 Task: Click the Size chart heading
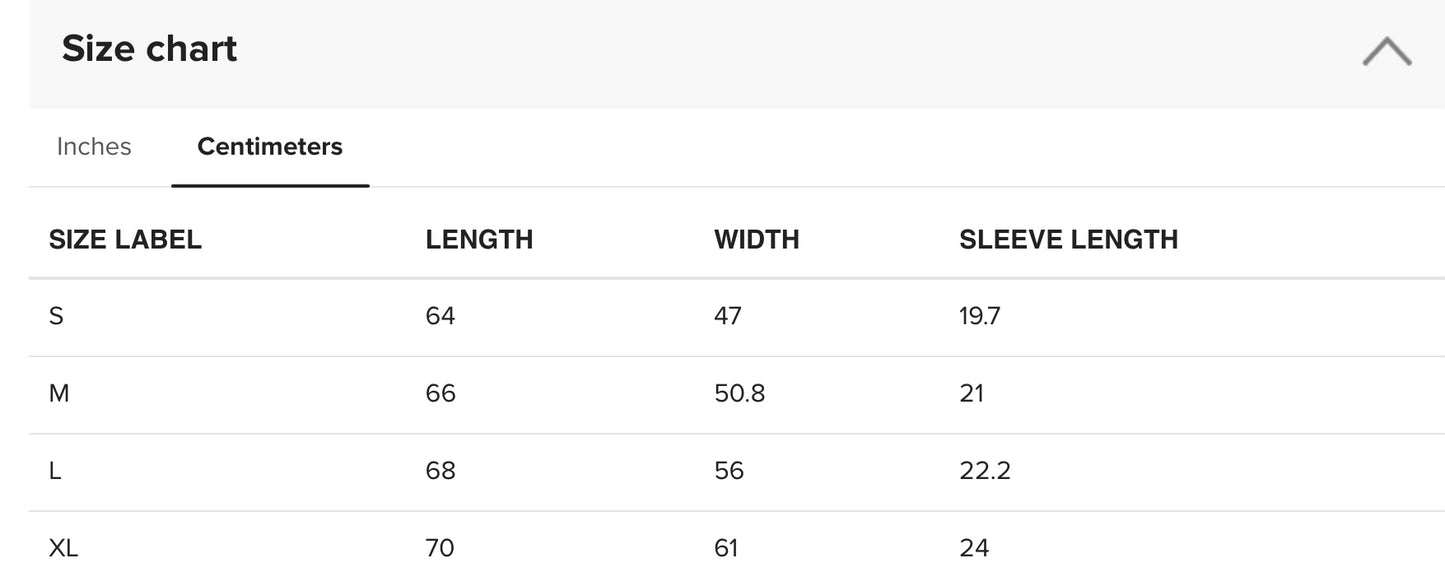(149, 49)
